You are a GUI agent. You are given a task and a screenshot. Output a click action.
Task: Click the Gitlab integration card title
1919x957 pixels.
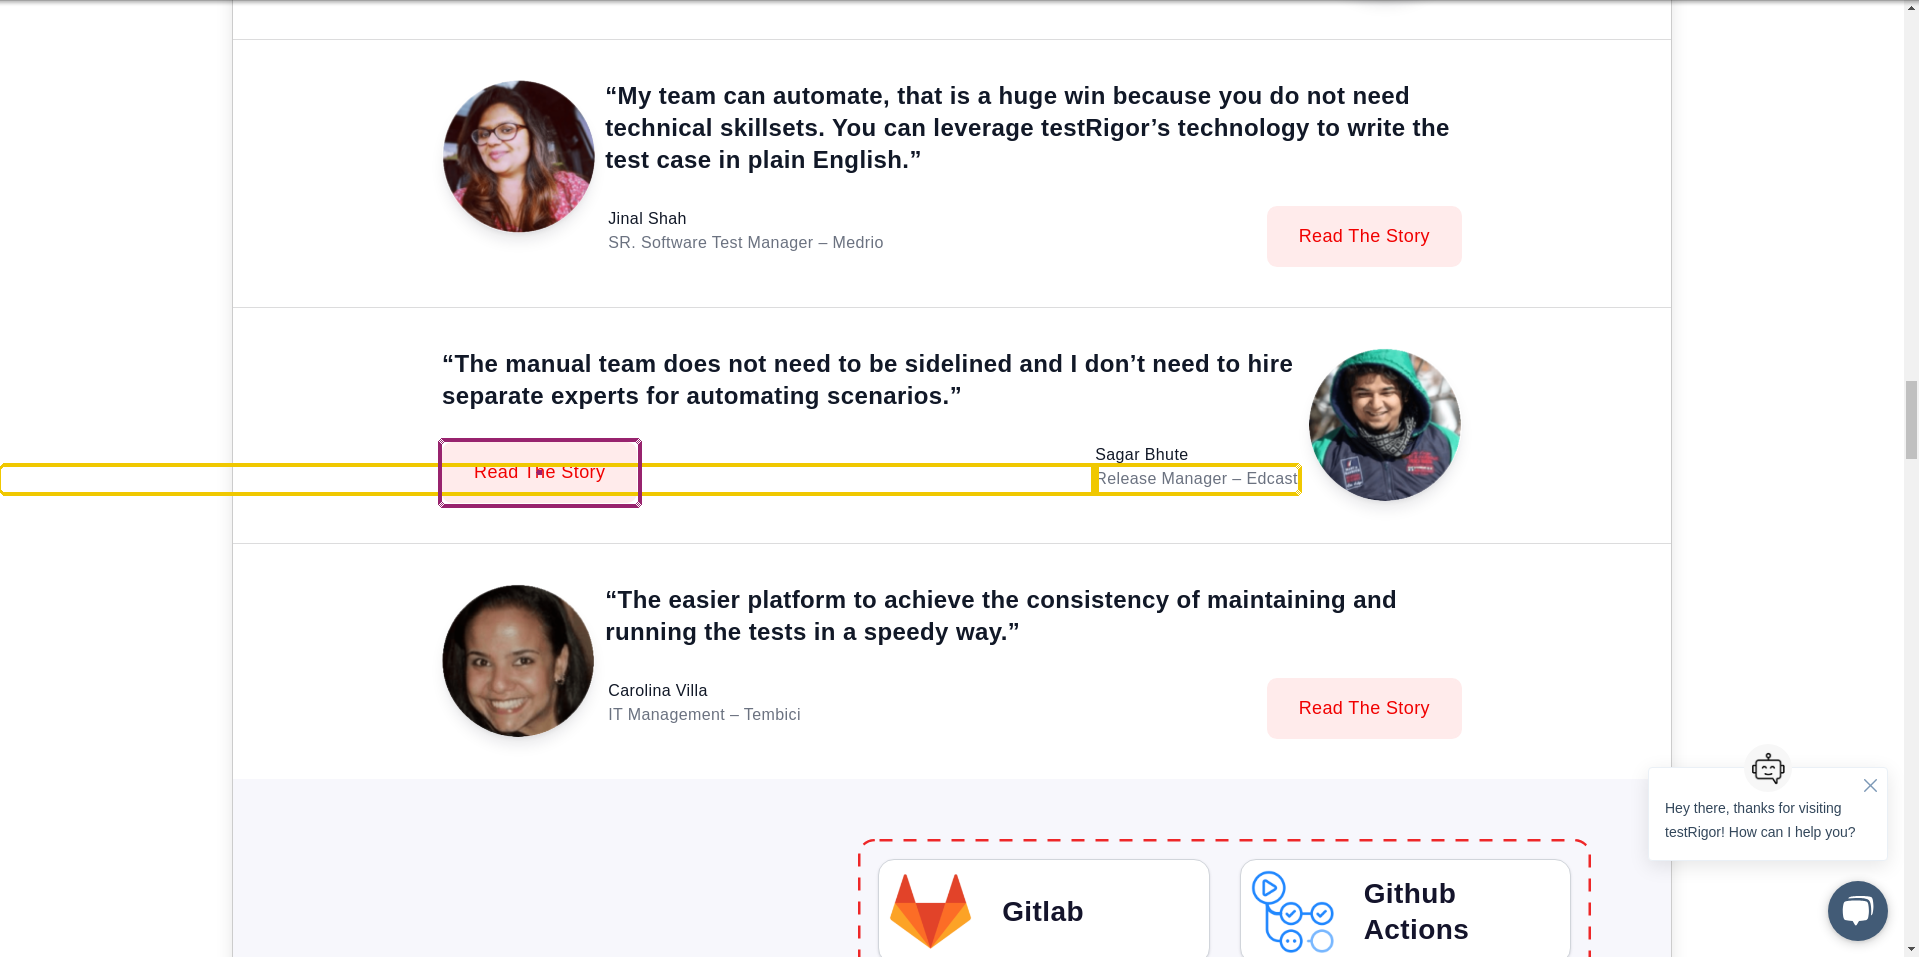pyautogui.click(x=1042, y=912)
